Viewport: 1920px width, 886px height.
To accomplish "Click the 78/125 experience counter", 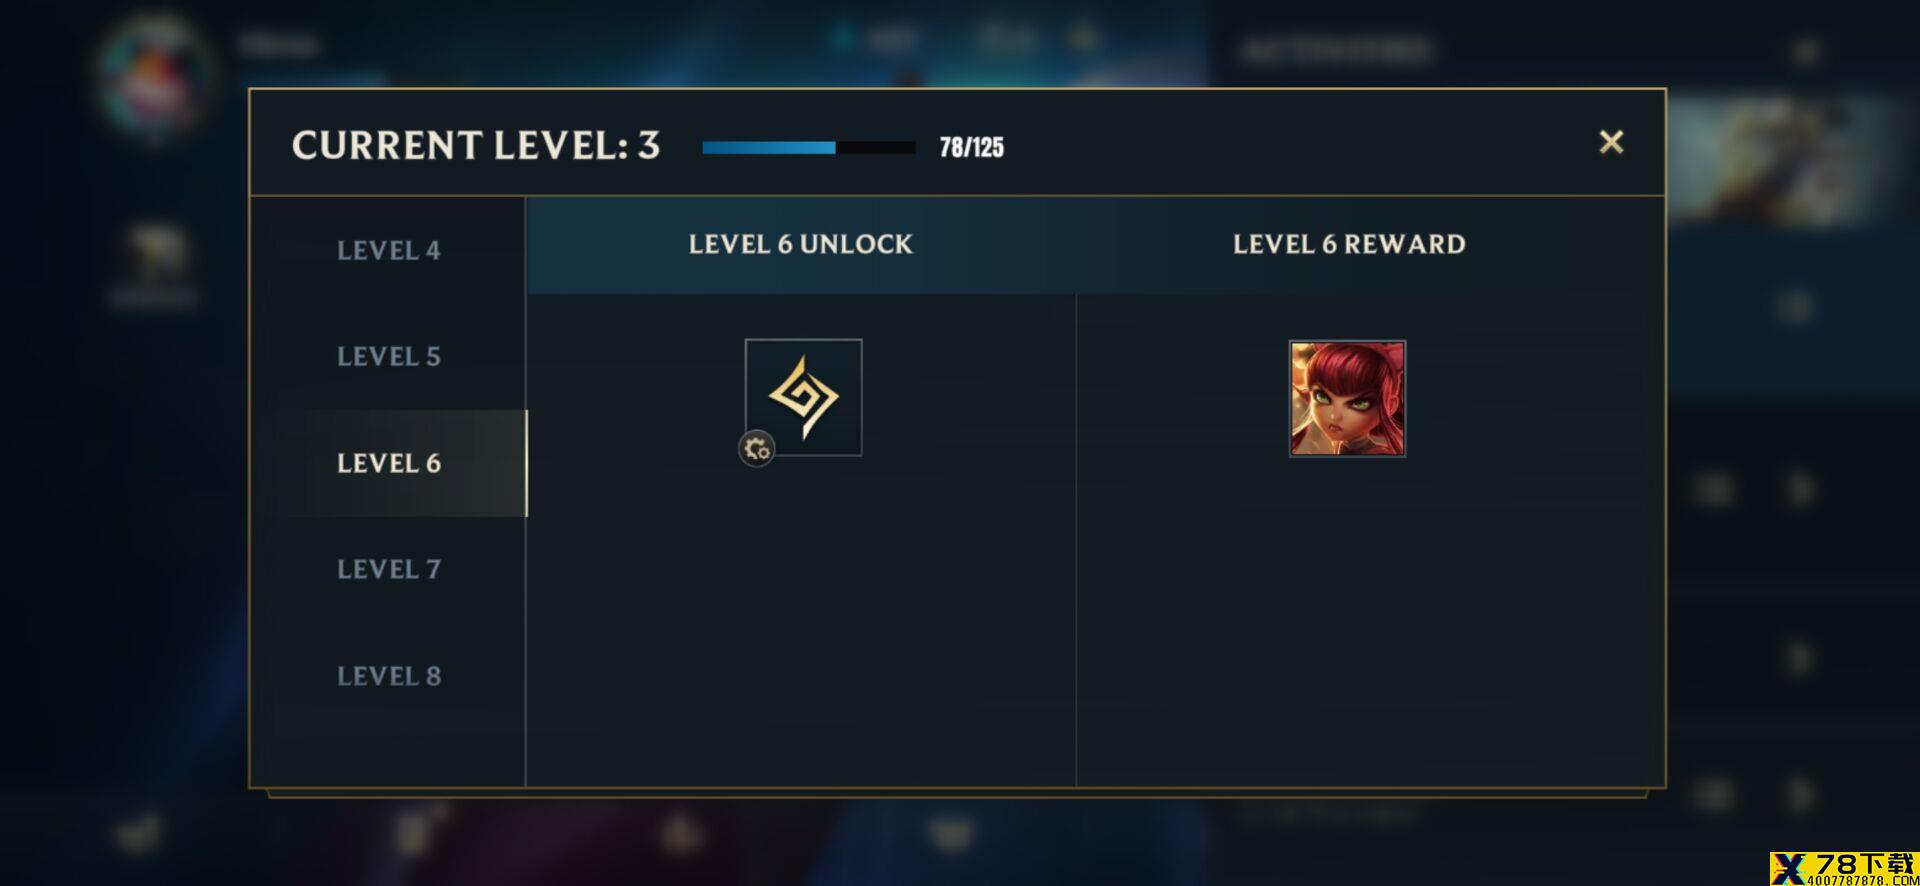I will coord(971,147).
